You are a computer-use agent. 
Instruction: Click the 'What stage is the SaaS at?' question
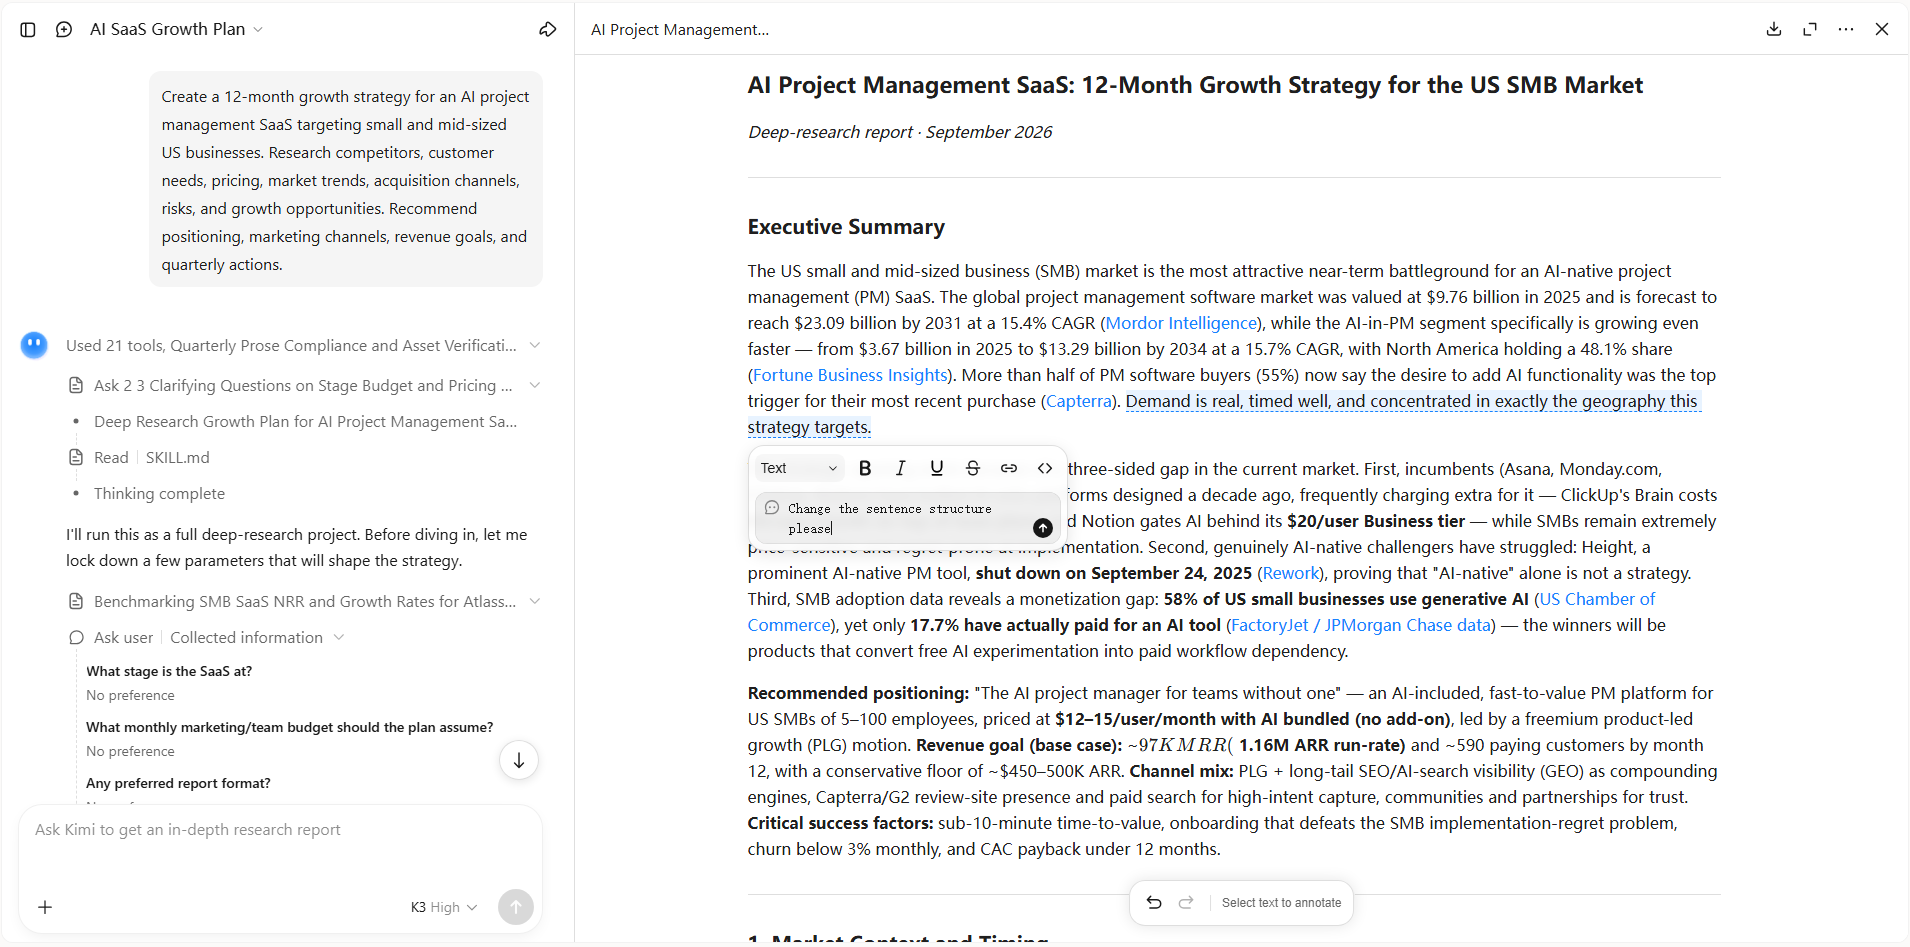click(x=169, y=672)
